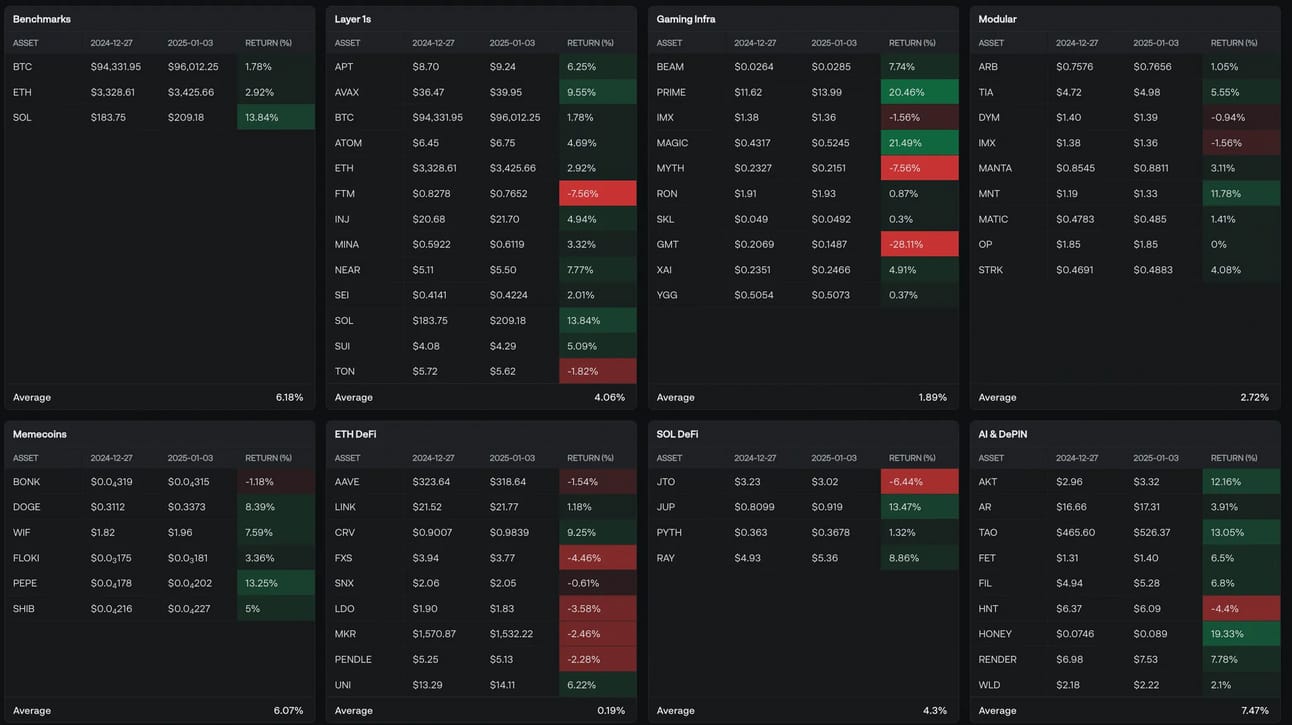Viewport: 1292px width, 725px height.
Task: Click the FXS -4.46% return cell
Action: [598, 558]
